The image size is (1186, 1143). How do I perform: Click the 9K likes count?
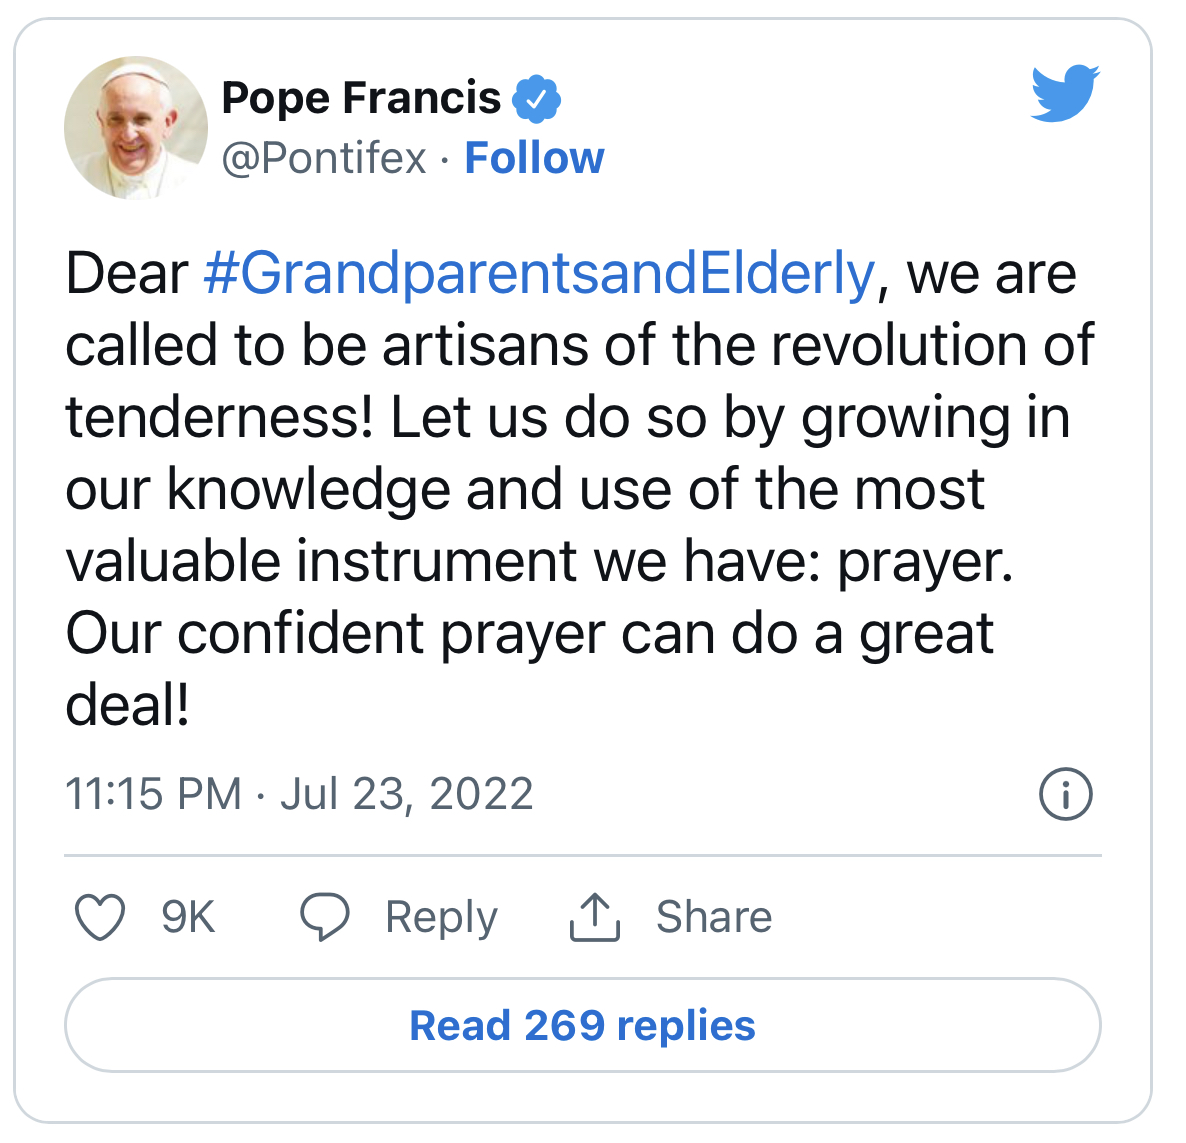(x=188, y=917)
